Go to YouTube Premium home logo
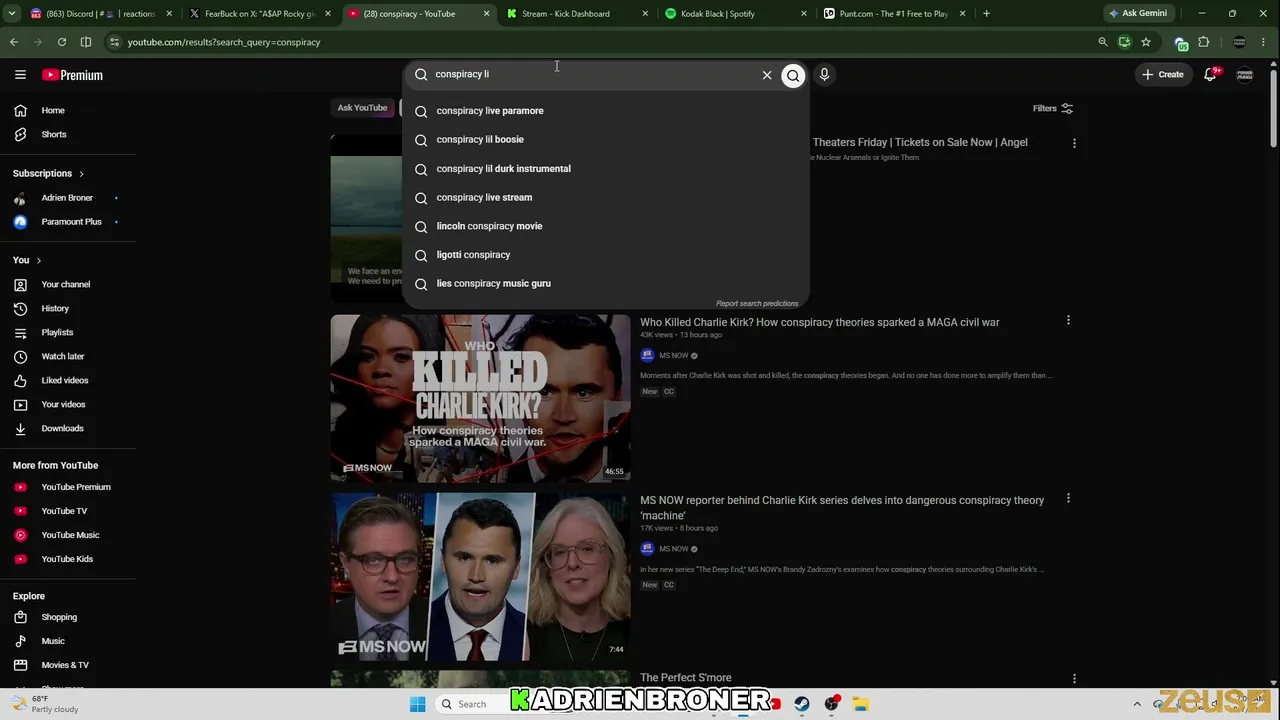 [x=72, y=75]
